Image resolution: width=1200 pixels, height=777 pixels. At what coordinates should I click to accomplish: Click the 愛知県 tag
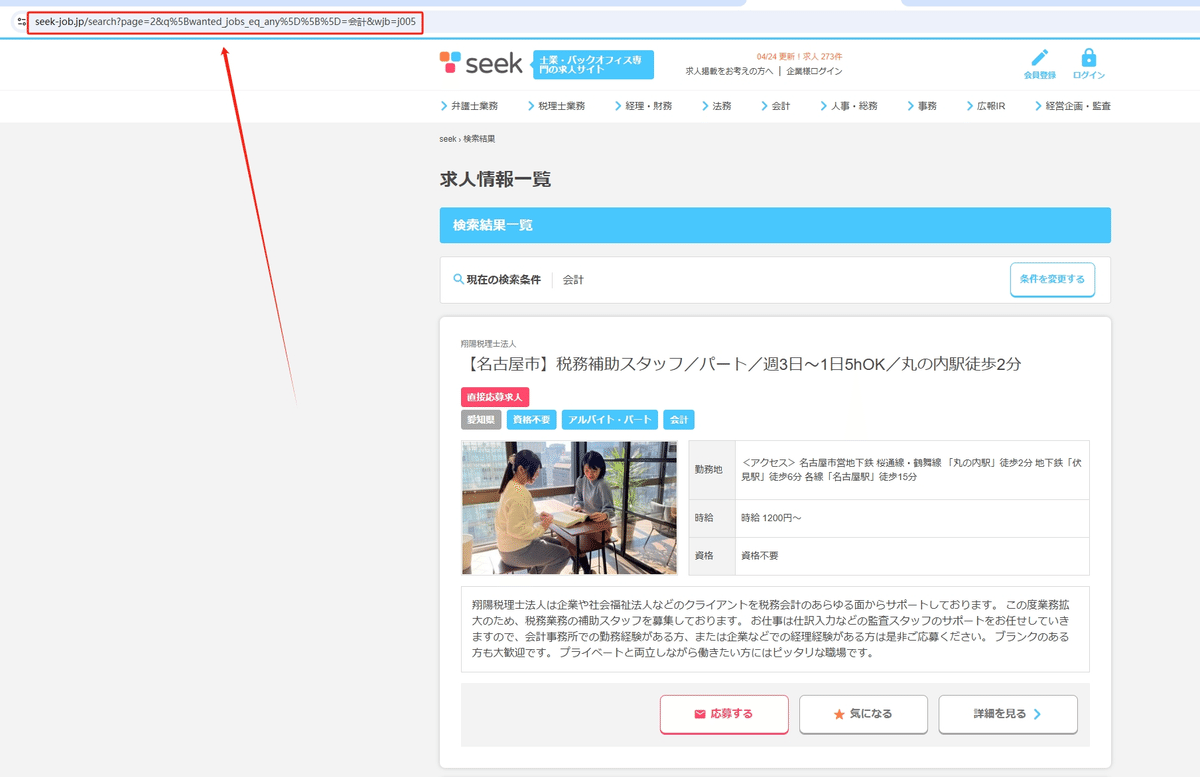pos(481,420)
